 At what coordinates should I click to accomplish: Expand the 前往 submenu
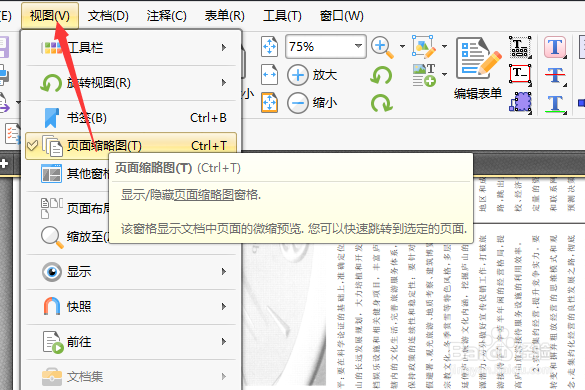point(131,342)
